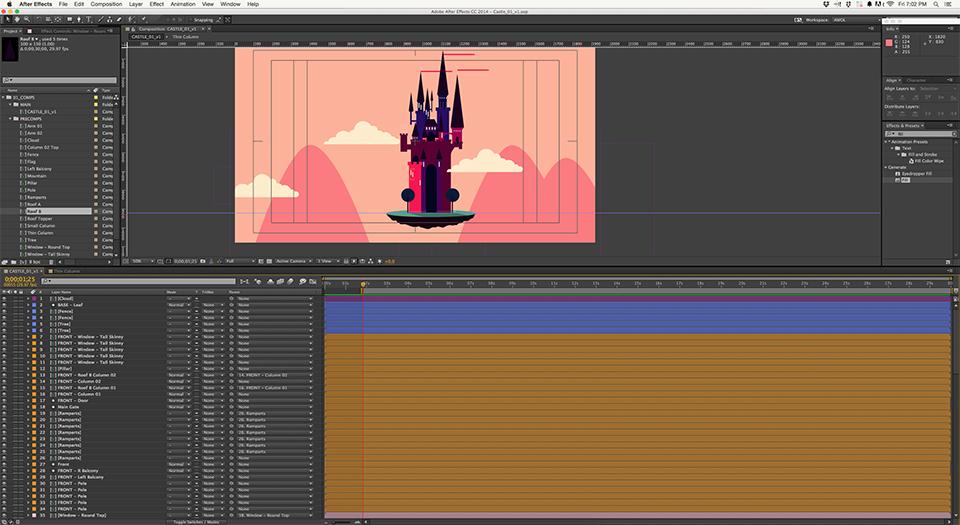
Task: Click the Draft 3D icon in timeline
Action: tap(258, 281)
